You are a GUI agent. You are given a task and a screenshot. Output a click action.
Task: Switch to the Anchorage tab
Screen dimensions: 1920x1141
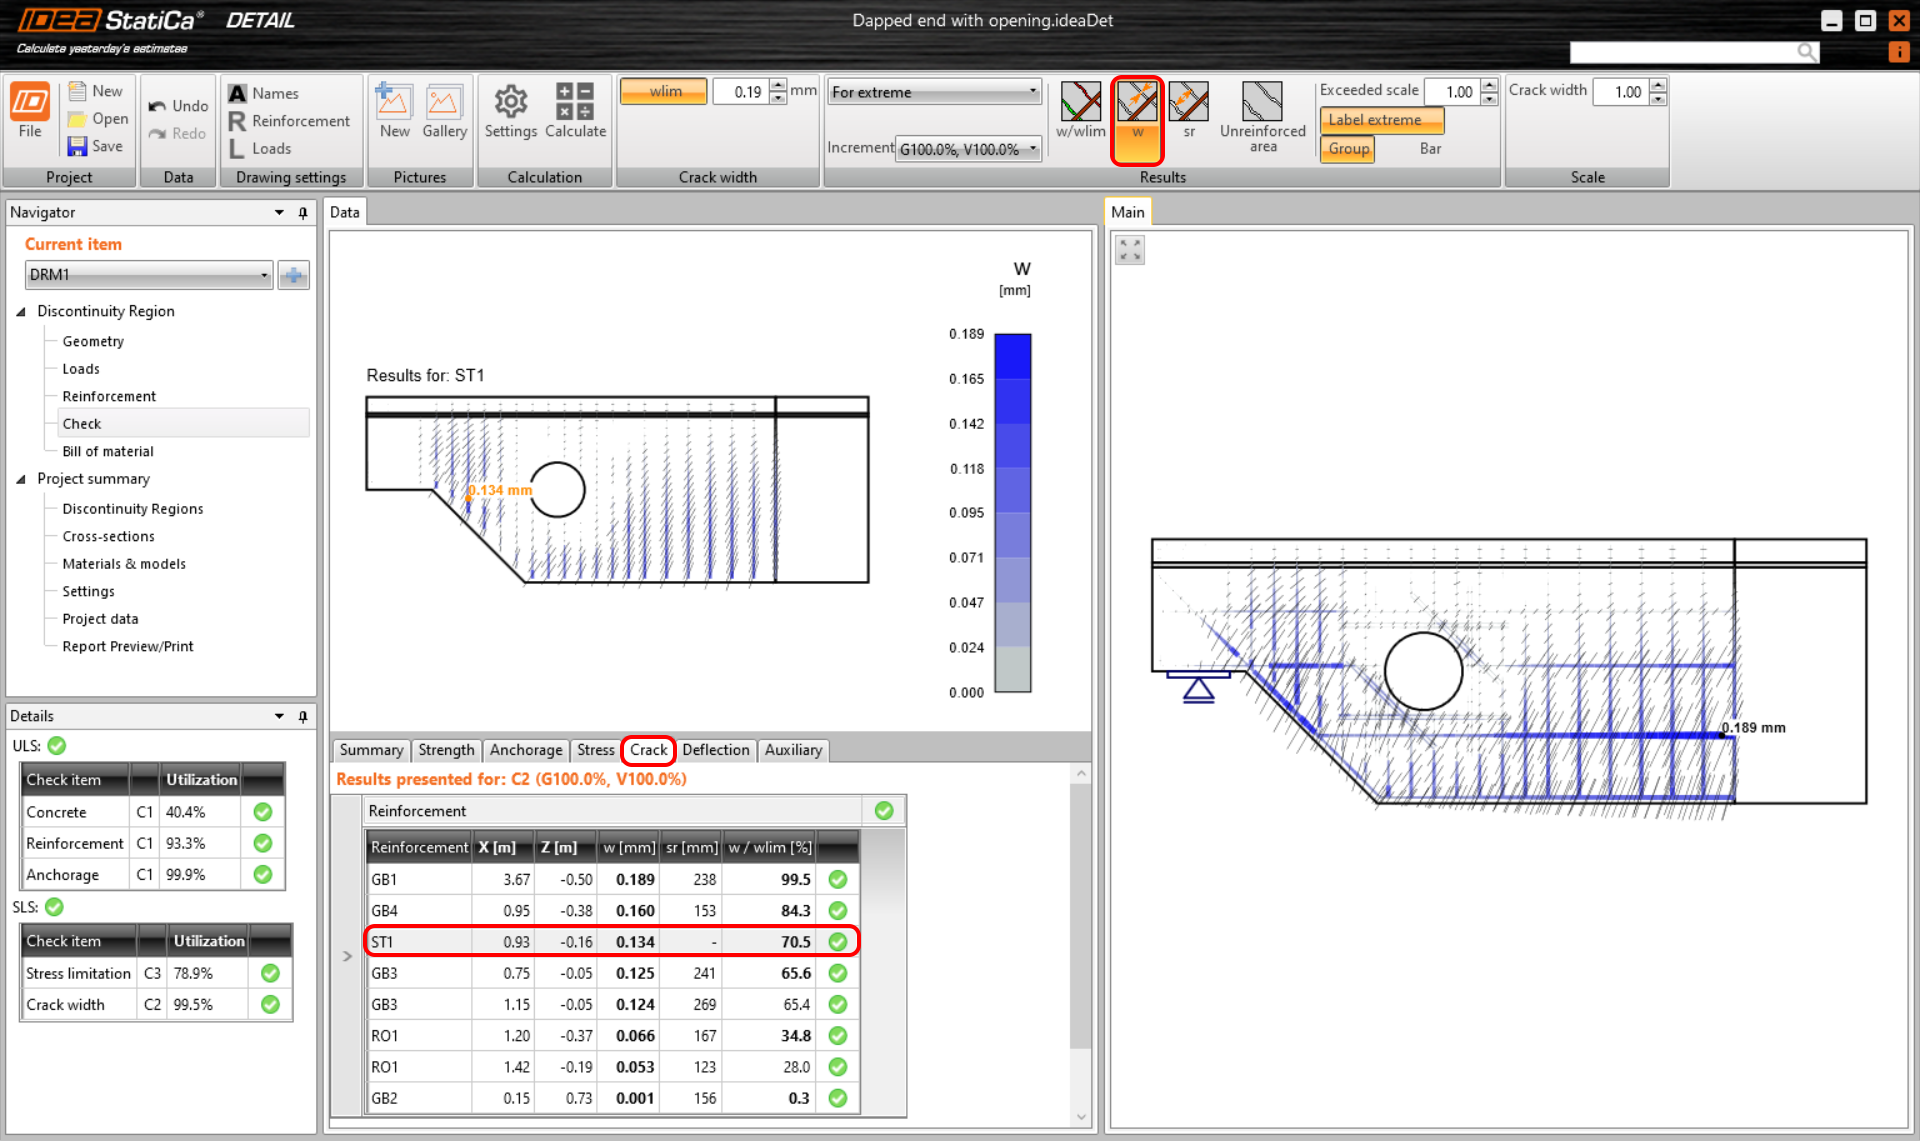525,750
